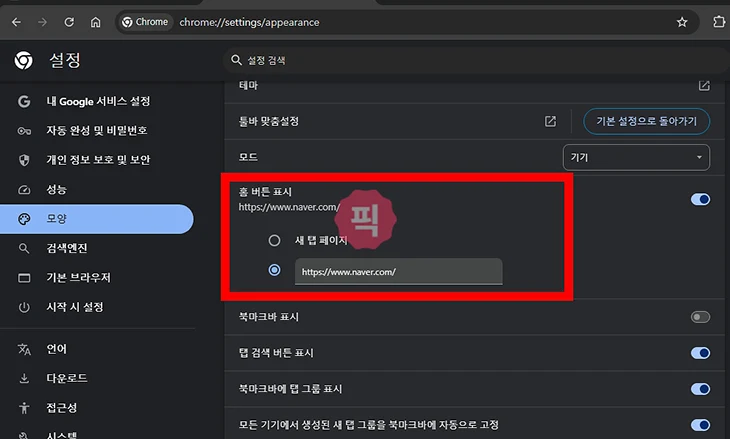Select the custom URL radio button

click(x=274, y=270)
